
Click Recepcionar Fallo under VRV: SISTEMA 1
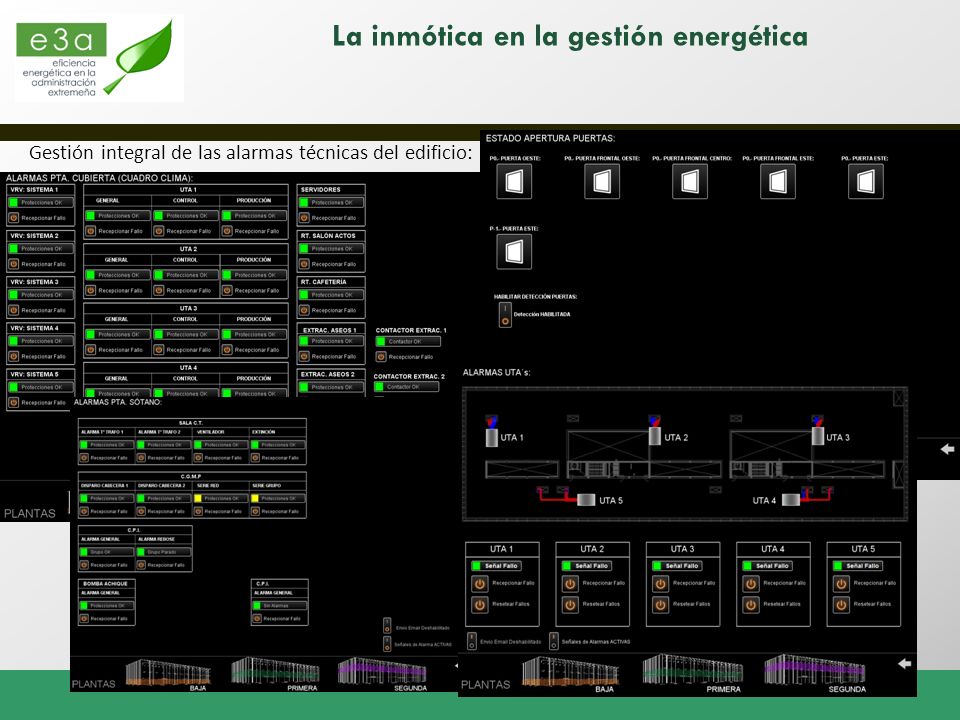[x=13, y=218]
